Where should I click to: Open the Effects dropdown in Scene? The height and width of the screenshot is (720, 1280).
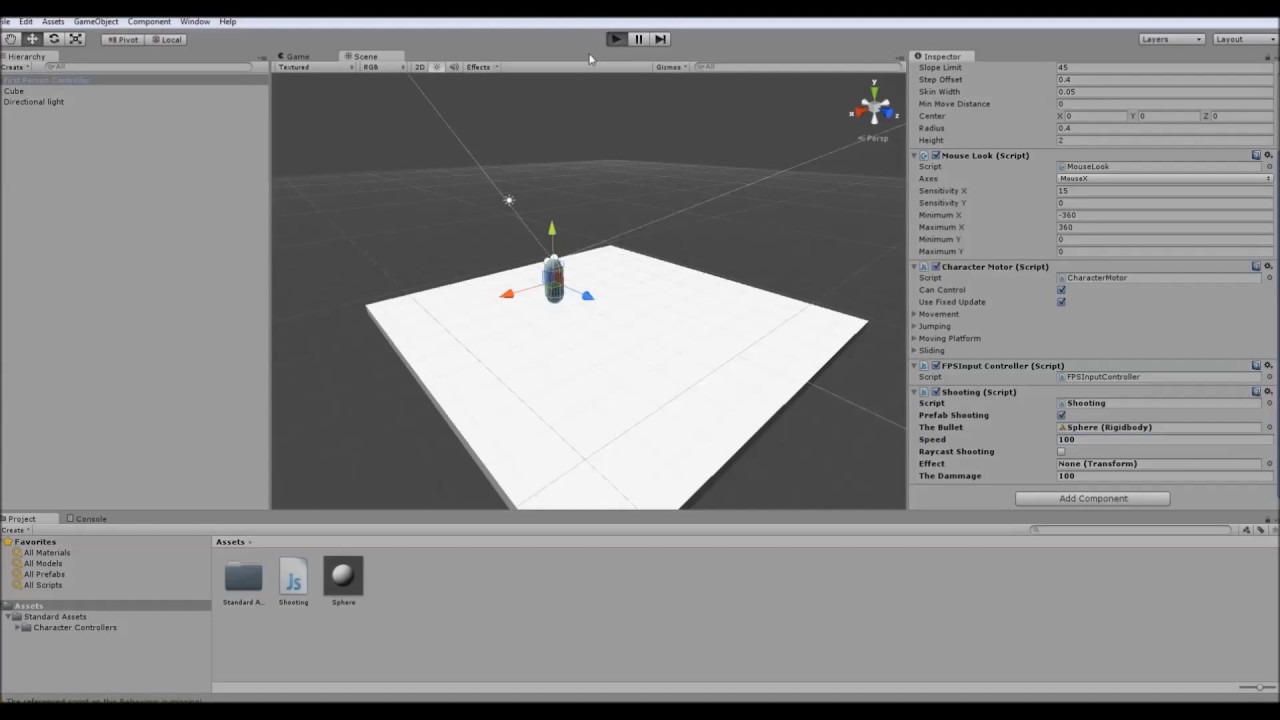click(482, 67)
